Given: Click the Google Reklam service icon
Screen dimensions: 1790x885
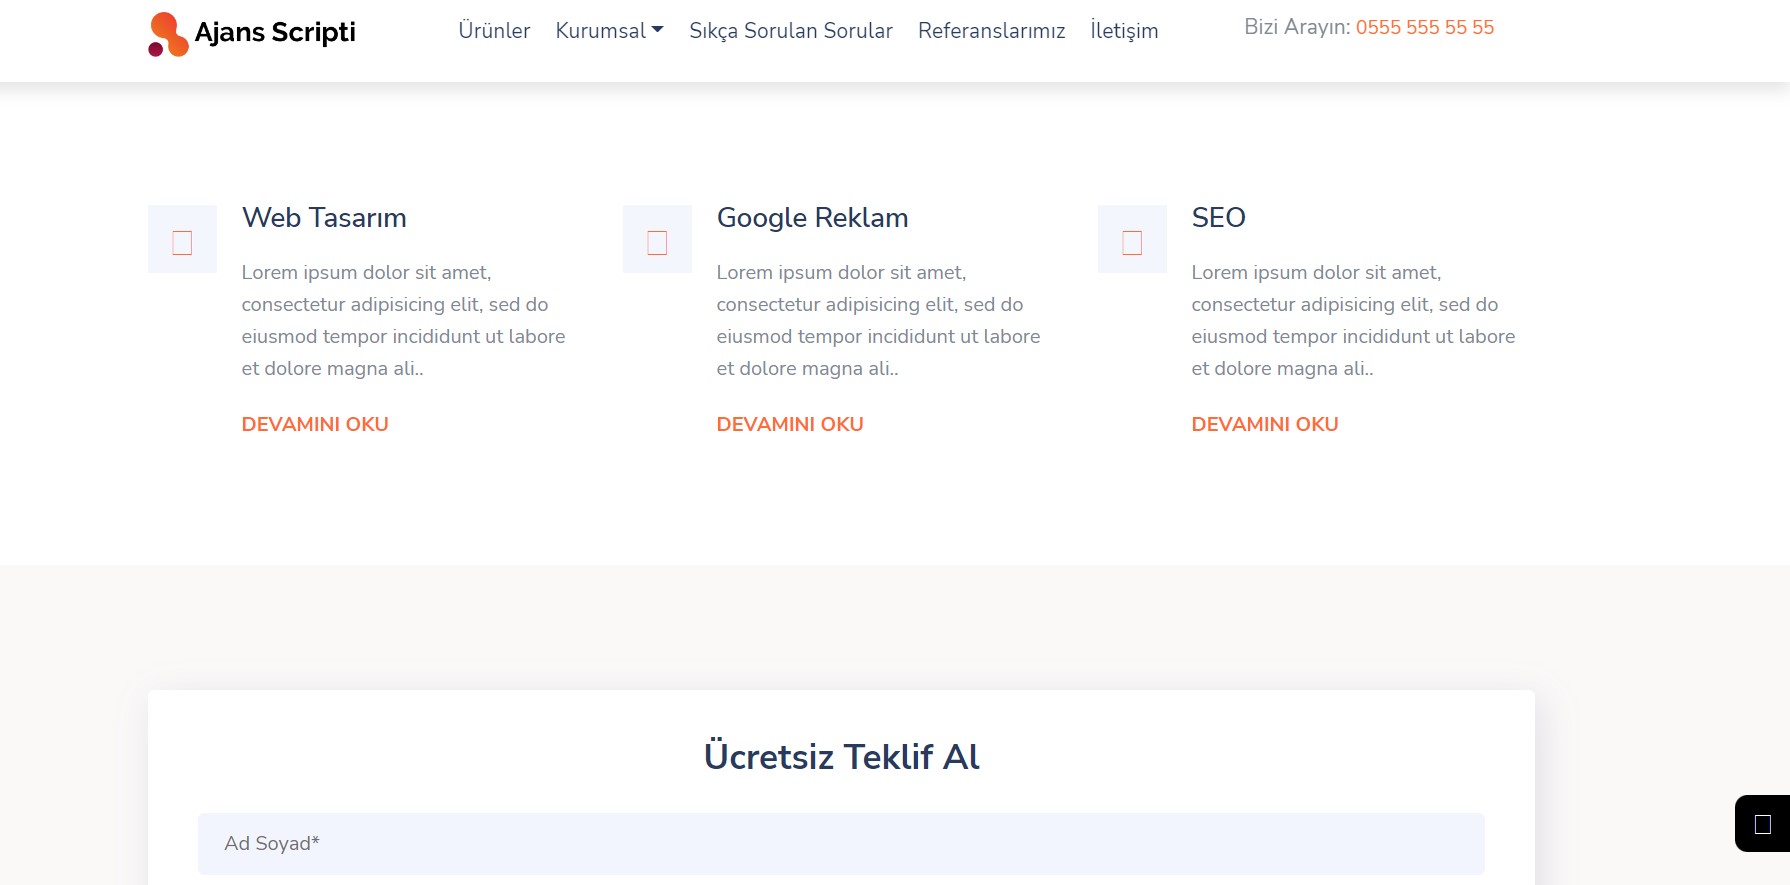Looking at the screenshot, I should [657, 240].
